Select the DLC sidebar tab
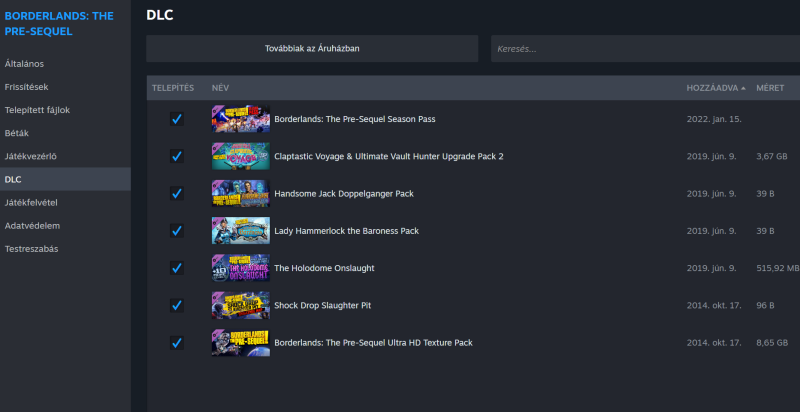Screen dimensions: 800x412 [65, 179]
